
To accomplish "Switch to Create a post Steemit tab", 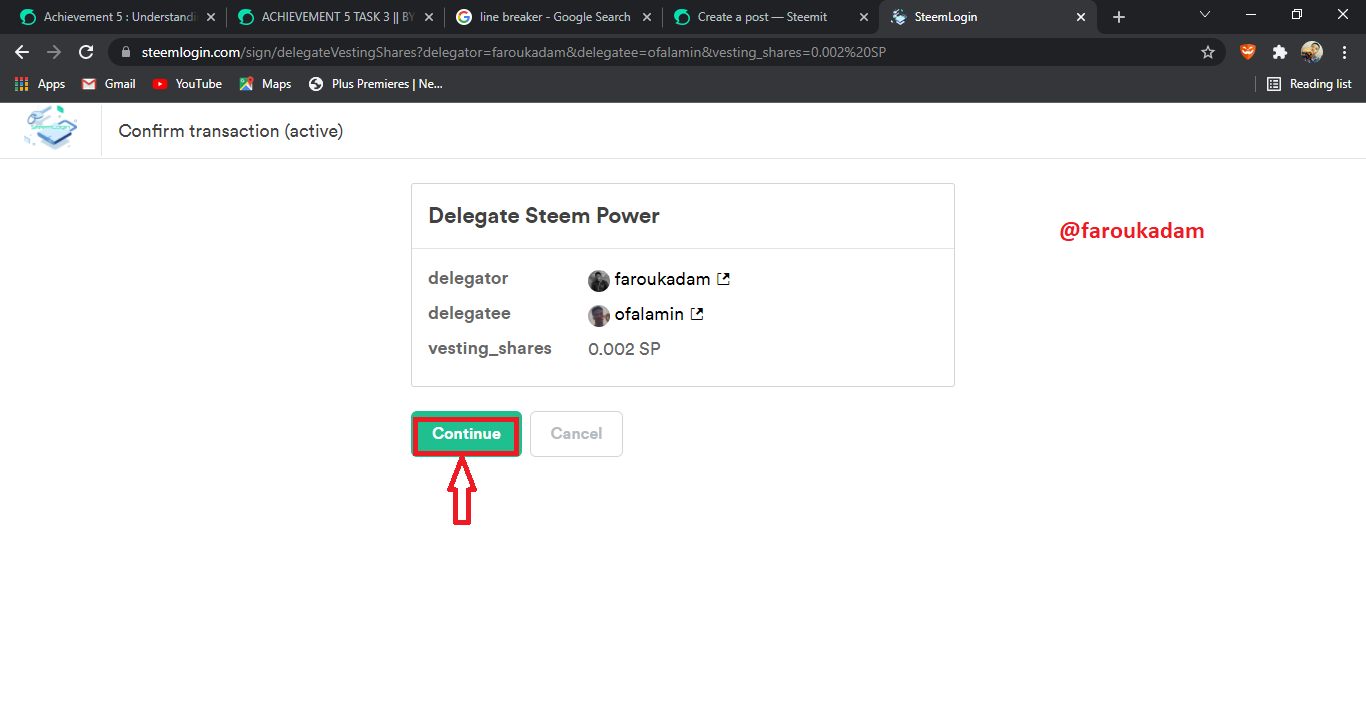I will tap(770, 17).
